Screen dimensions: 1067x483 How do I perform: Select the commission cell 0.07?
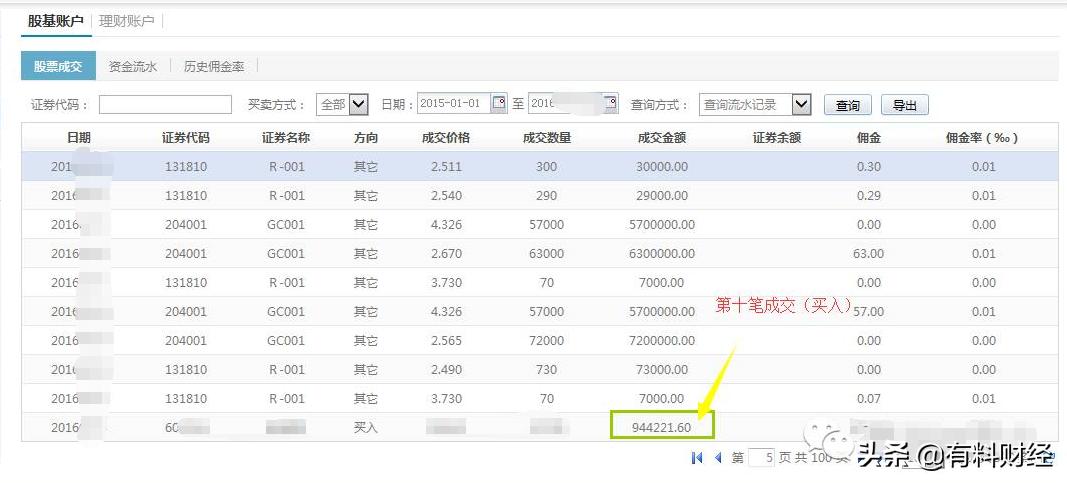coord(869,398)
